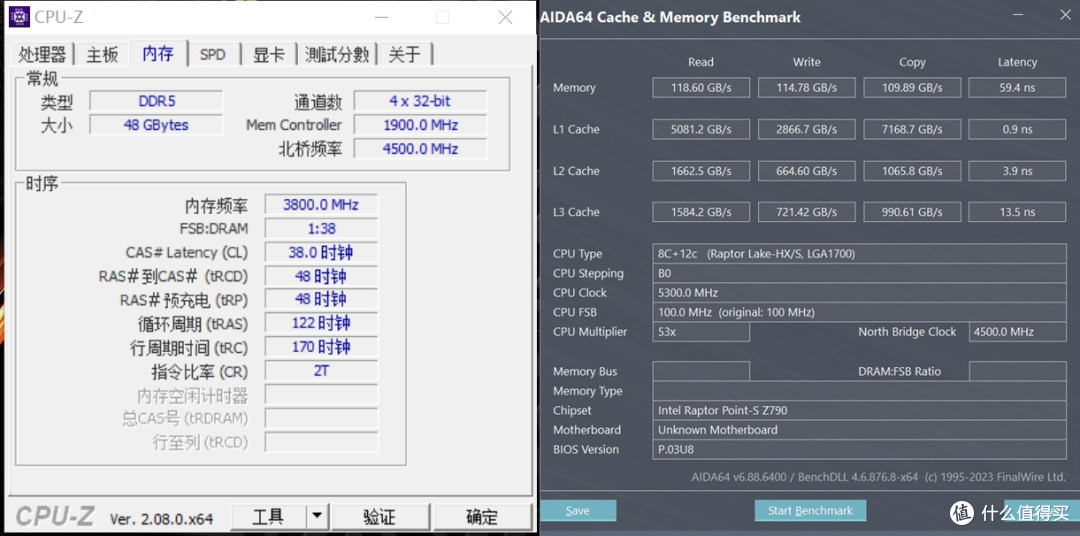Click the empty Memory Type field in AIDA64
The height and width of the screenshot is (536, 1080).
tap(860, 391)
